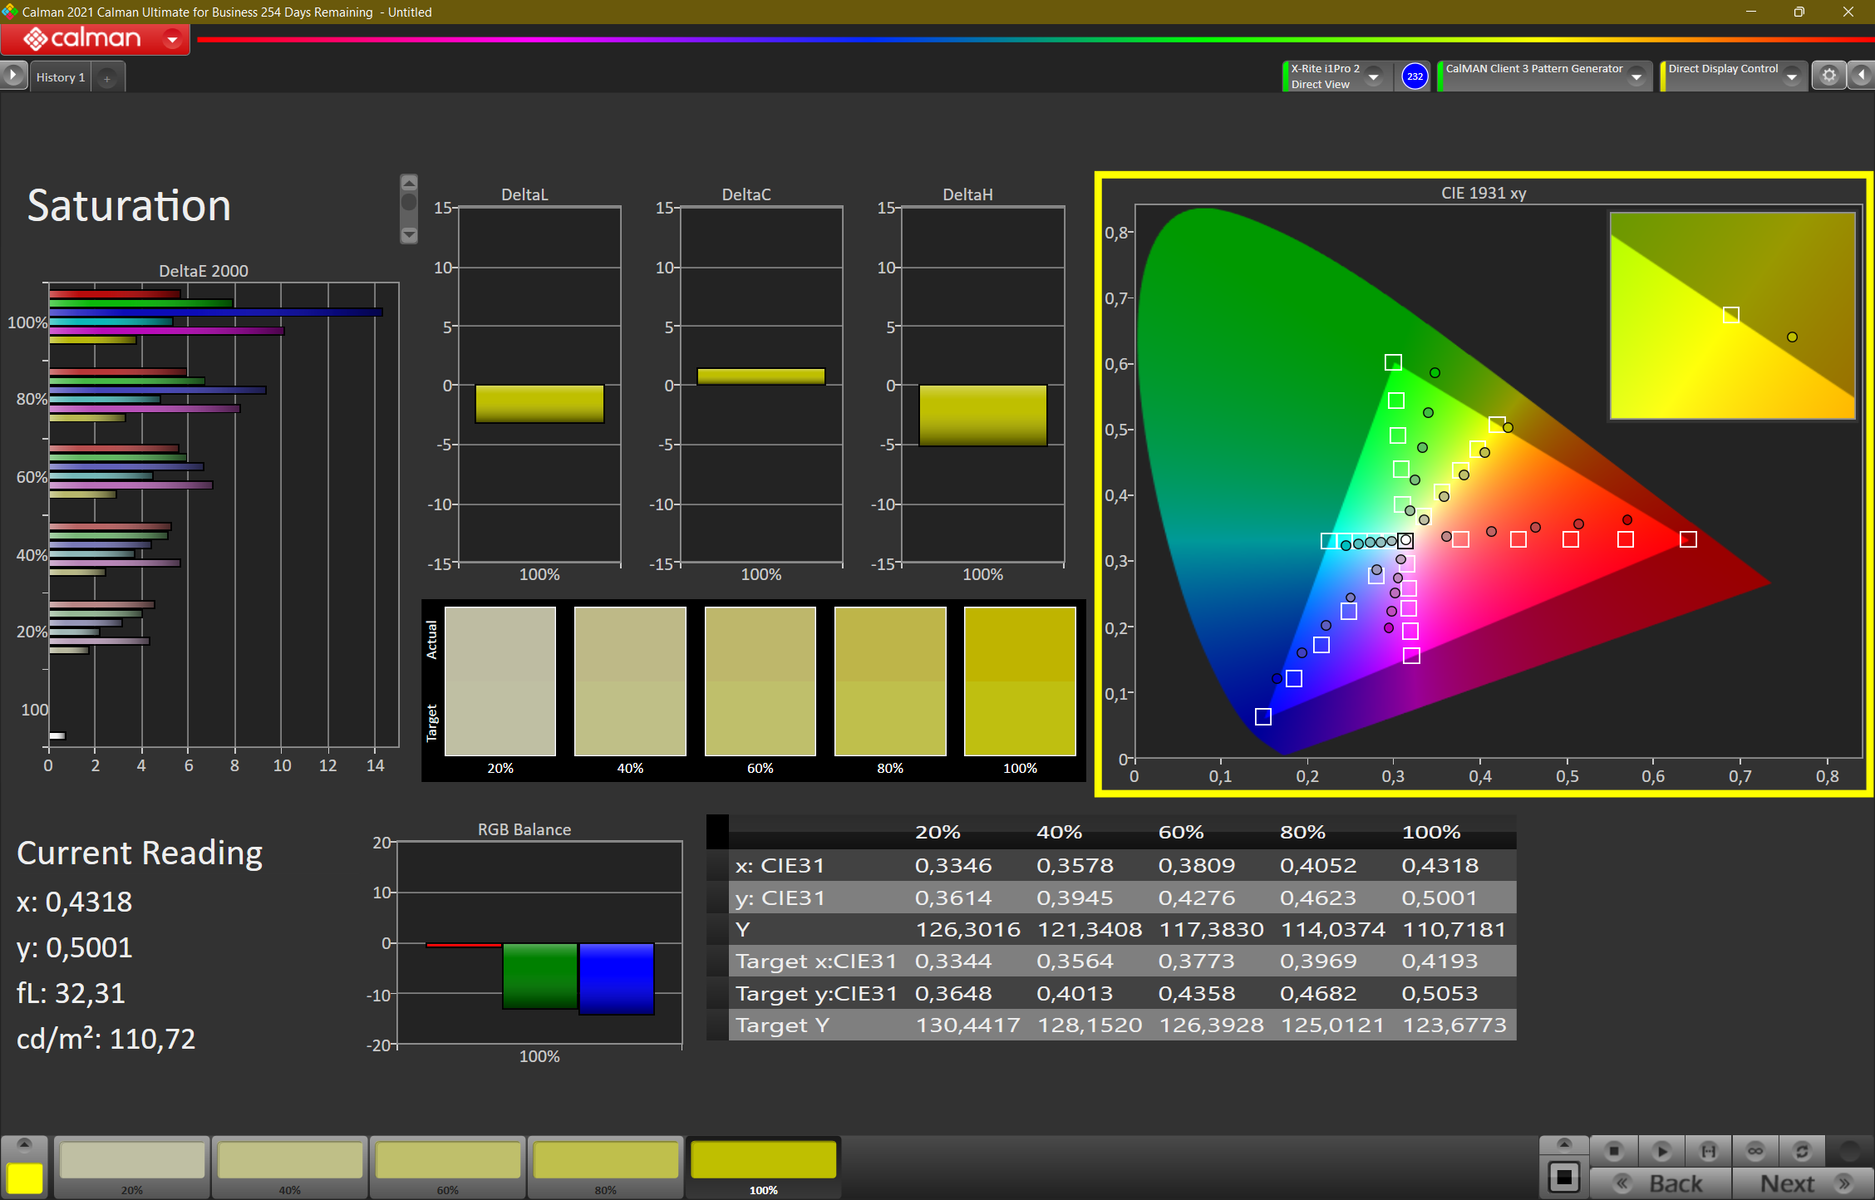This screenshot has width=1875, height=1200.
Task: Open settings with the gear icon
Action: tap(1829, 76)
